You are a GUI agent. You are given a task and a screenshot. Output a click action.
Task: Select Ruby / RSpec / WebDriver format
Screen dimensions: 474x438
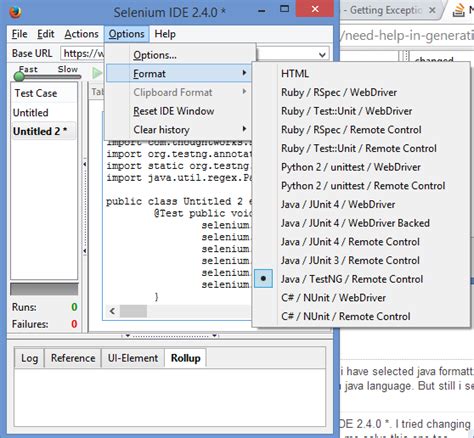tap(361, 92)
